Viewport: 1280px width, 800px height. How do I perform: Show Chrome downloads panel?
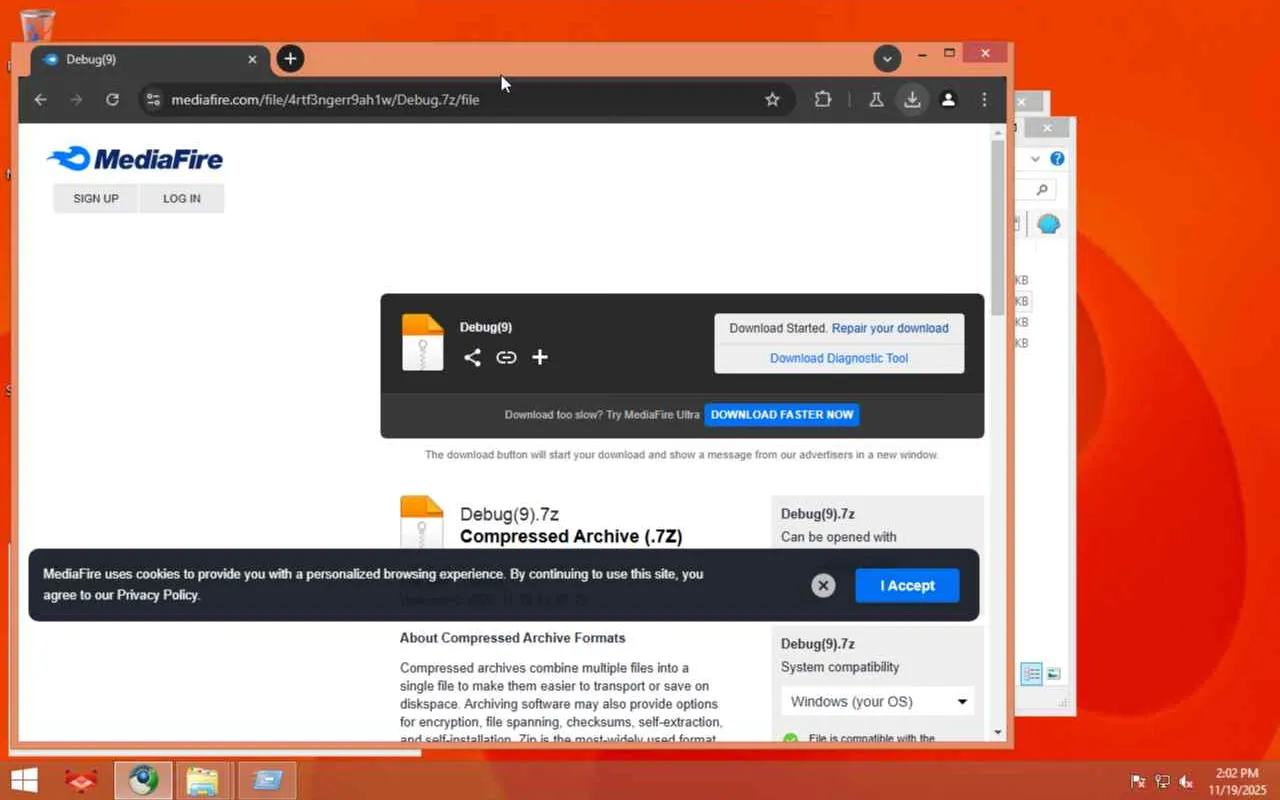coord(912,100)
